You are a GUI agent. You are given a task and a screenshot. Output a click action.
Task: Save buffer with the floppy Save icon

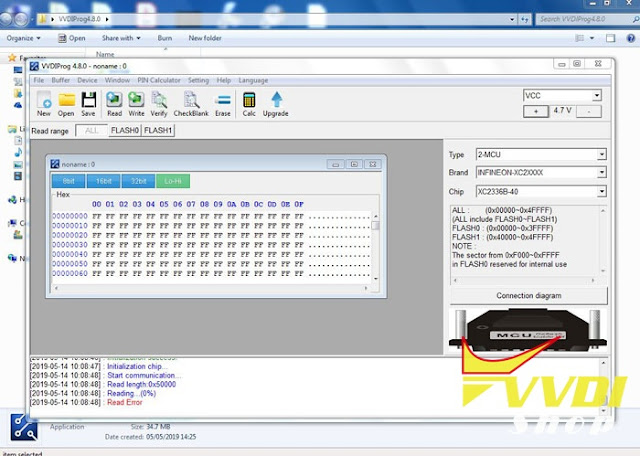coord(88,104)
